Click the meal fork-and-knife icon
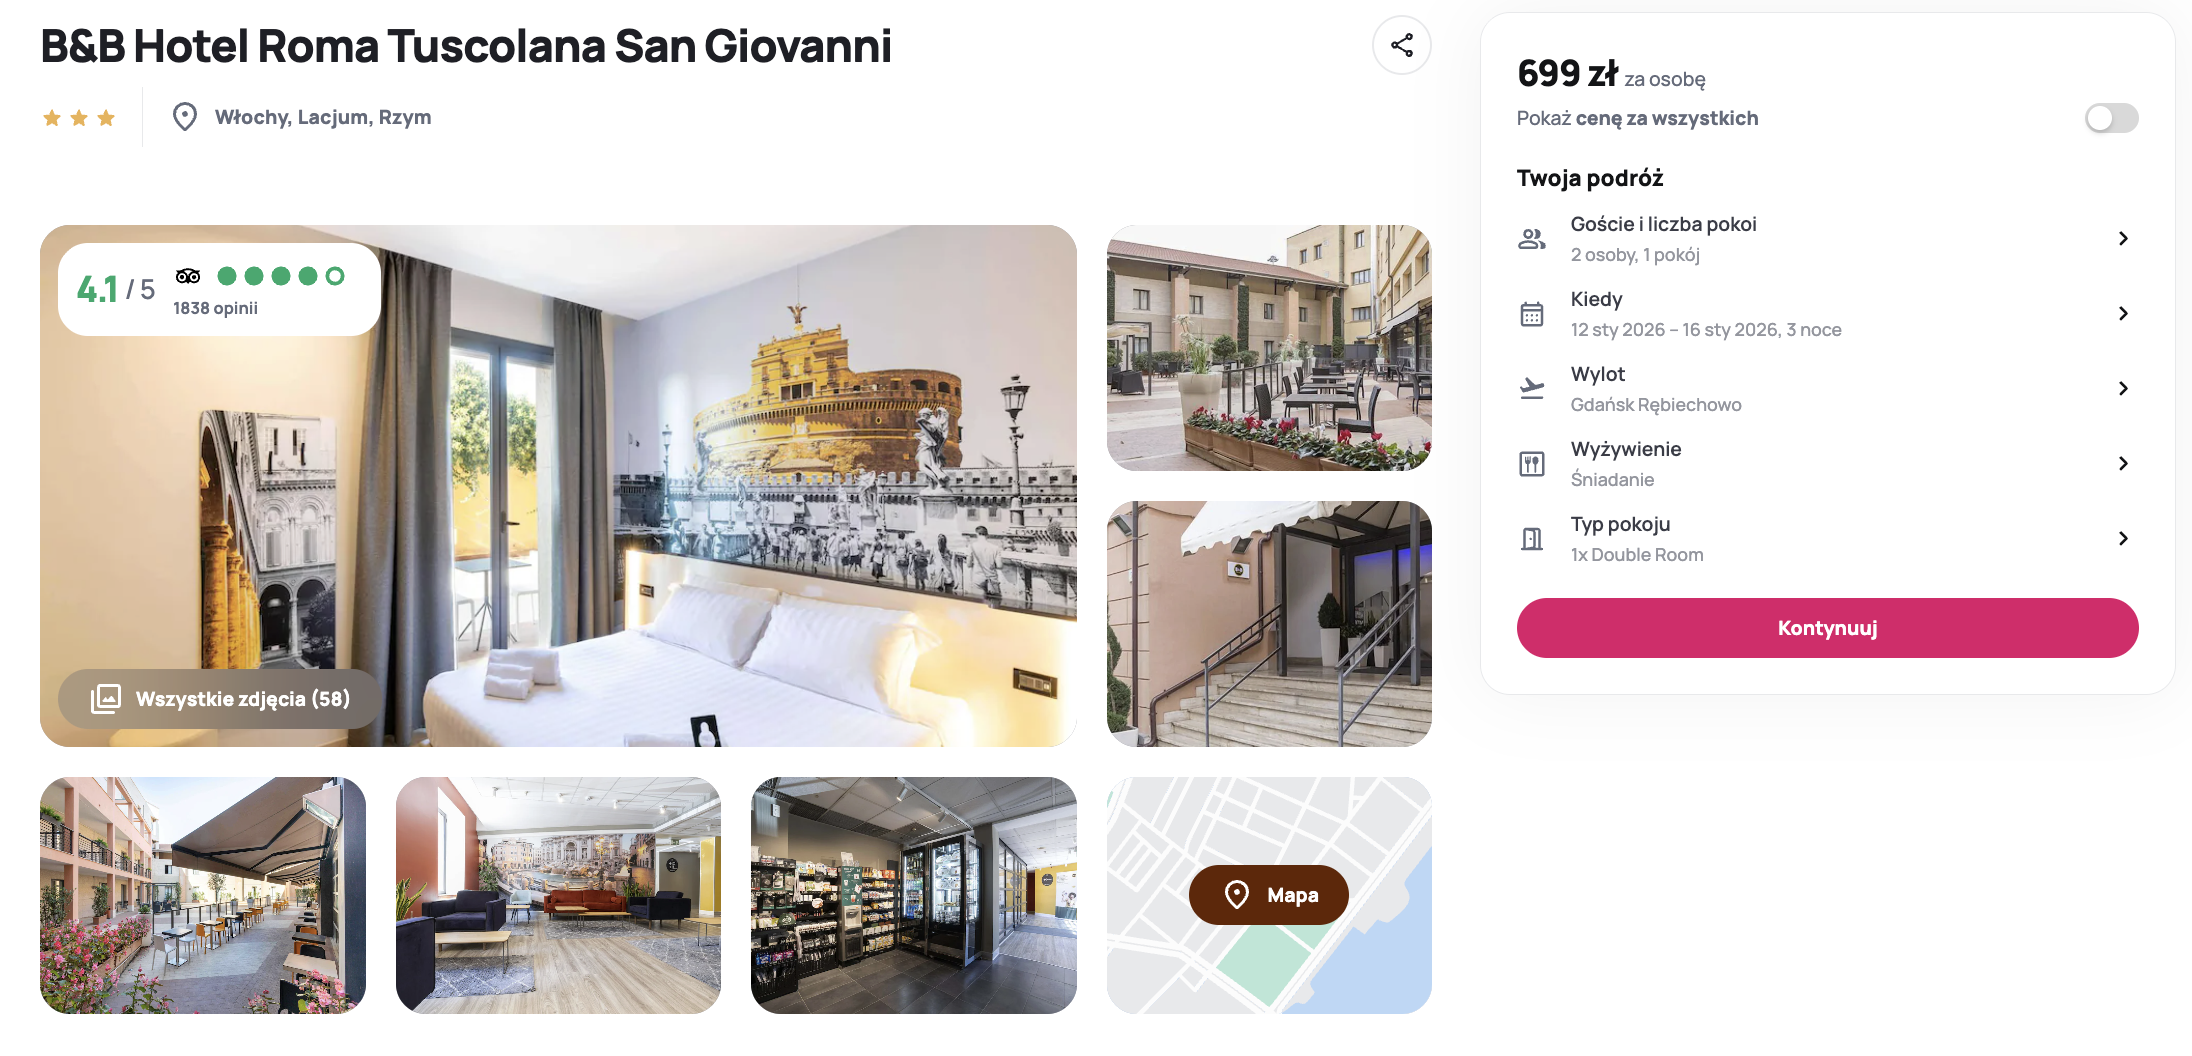Image resolution: width=2192 pixels, height=1056 pixels. click(1532, 464)
